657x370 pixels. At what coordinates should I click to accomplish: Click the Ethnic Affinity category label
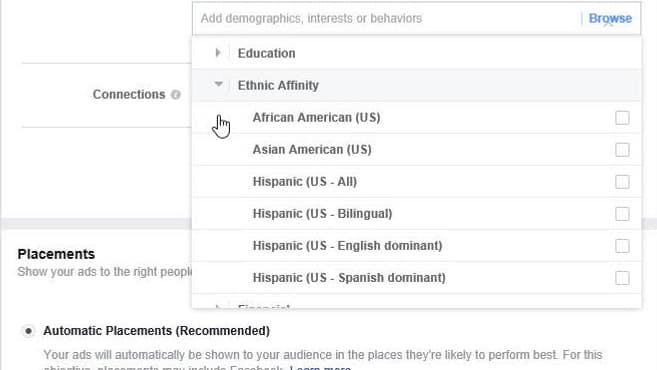[x=278, y=85]
